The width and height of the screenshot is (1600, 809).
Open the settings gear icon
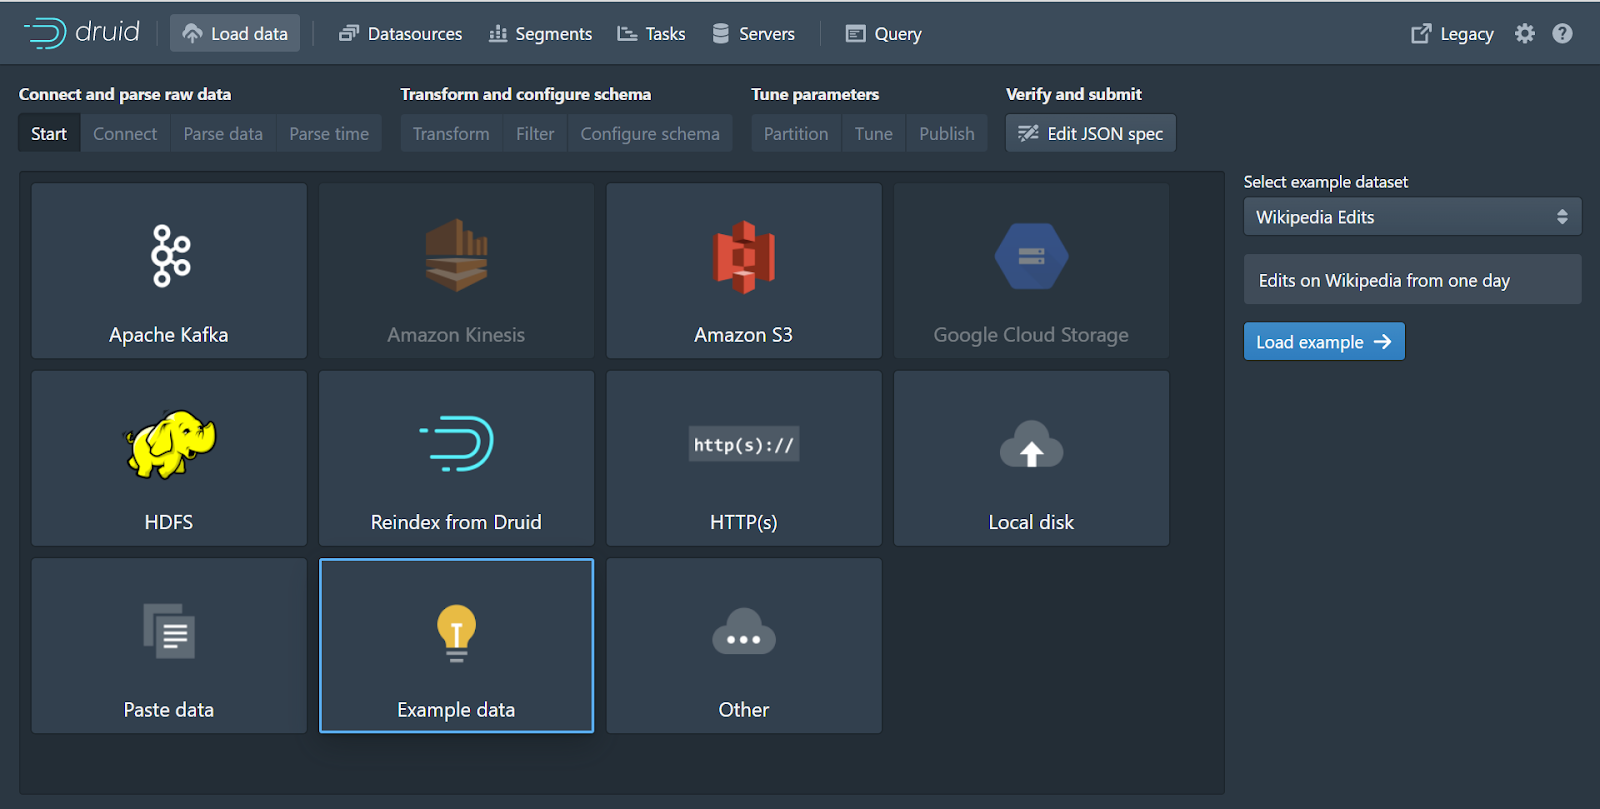(1524, 34)
